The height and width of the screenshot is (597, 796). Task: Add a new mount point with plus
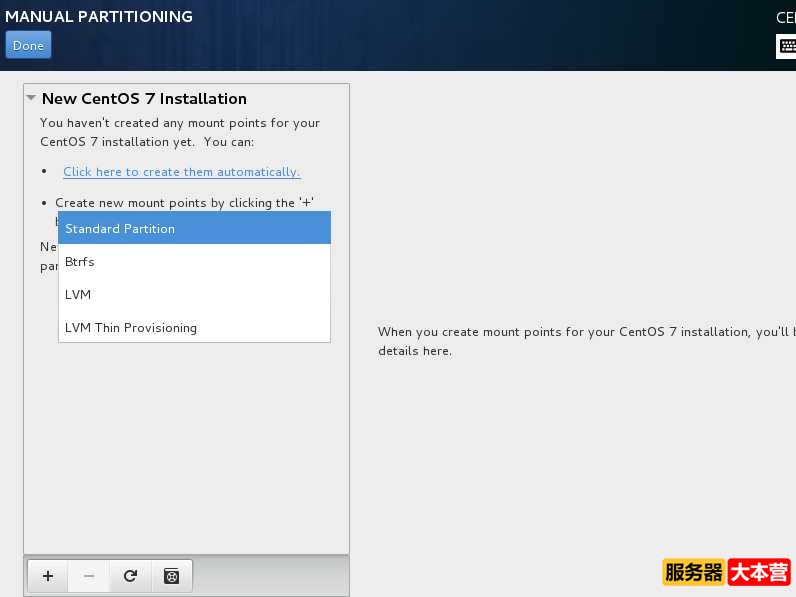[x=48, y=576]
